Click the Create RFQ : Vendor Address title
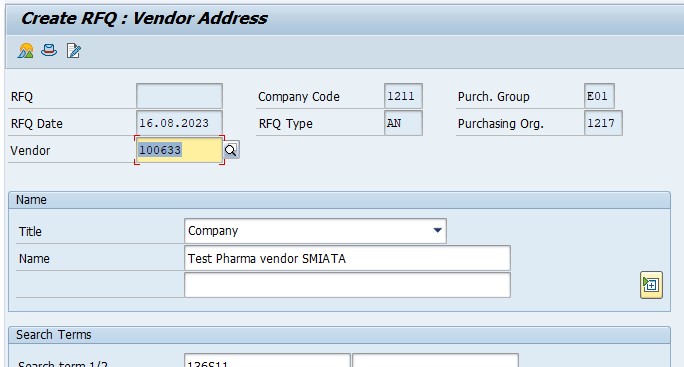The image size is (684, 367). [x=144, y=18]
